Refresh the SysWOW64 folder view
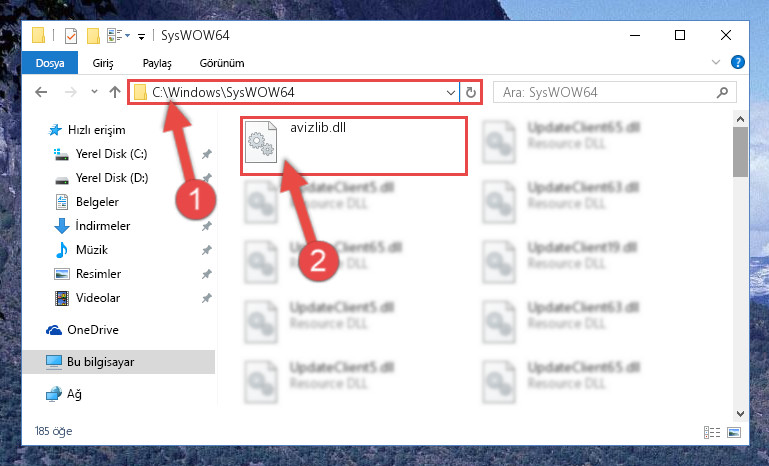Viewport: 769px width, 466px height. pos(471,92)
